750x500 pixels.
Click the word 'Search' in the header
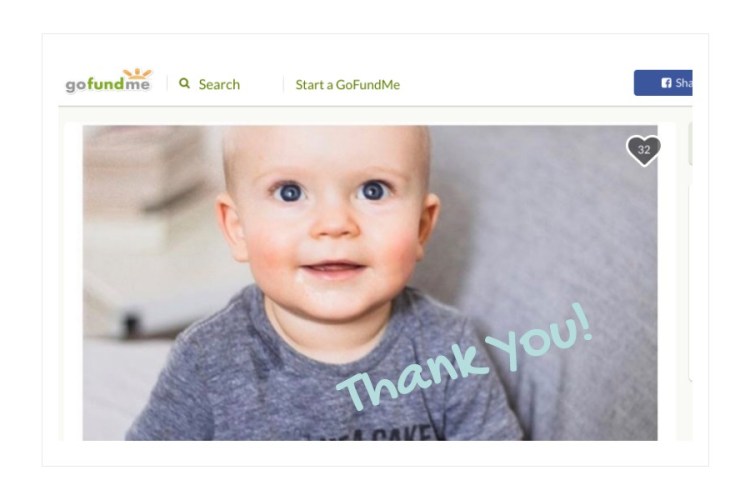[219, 84]
